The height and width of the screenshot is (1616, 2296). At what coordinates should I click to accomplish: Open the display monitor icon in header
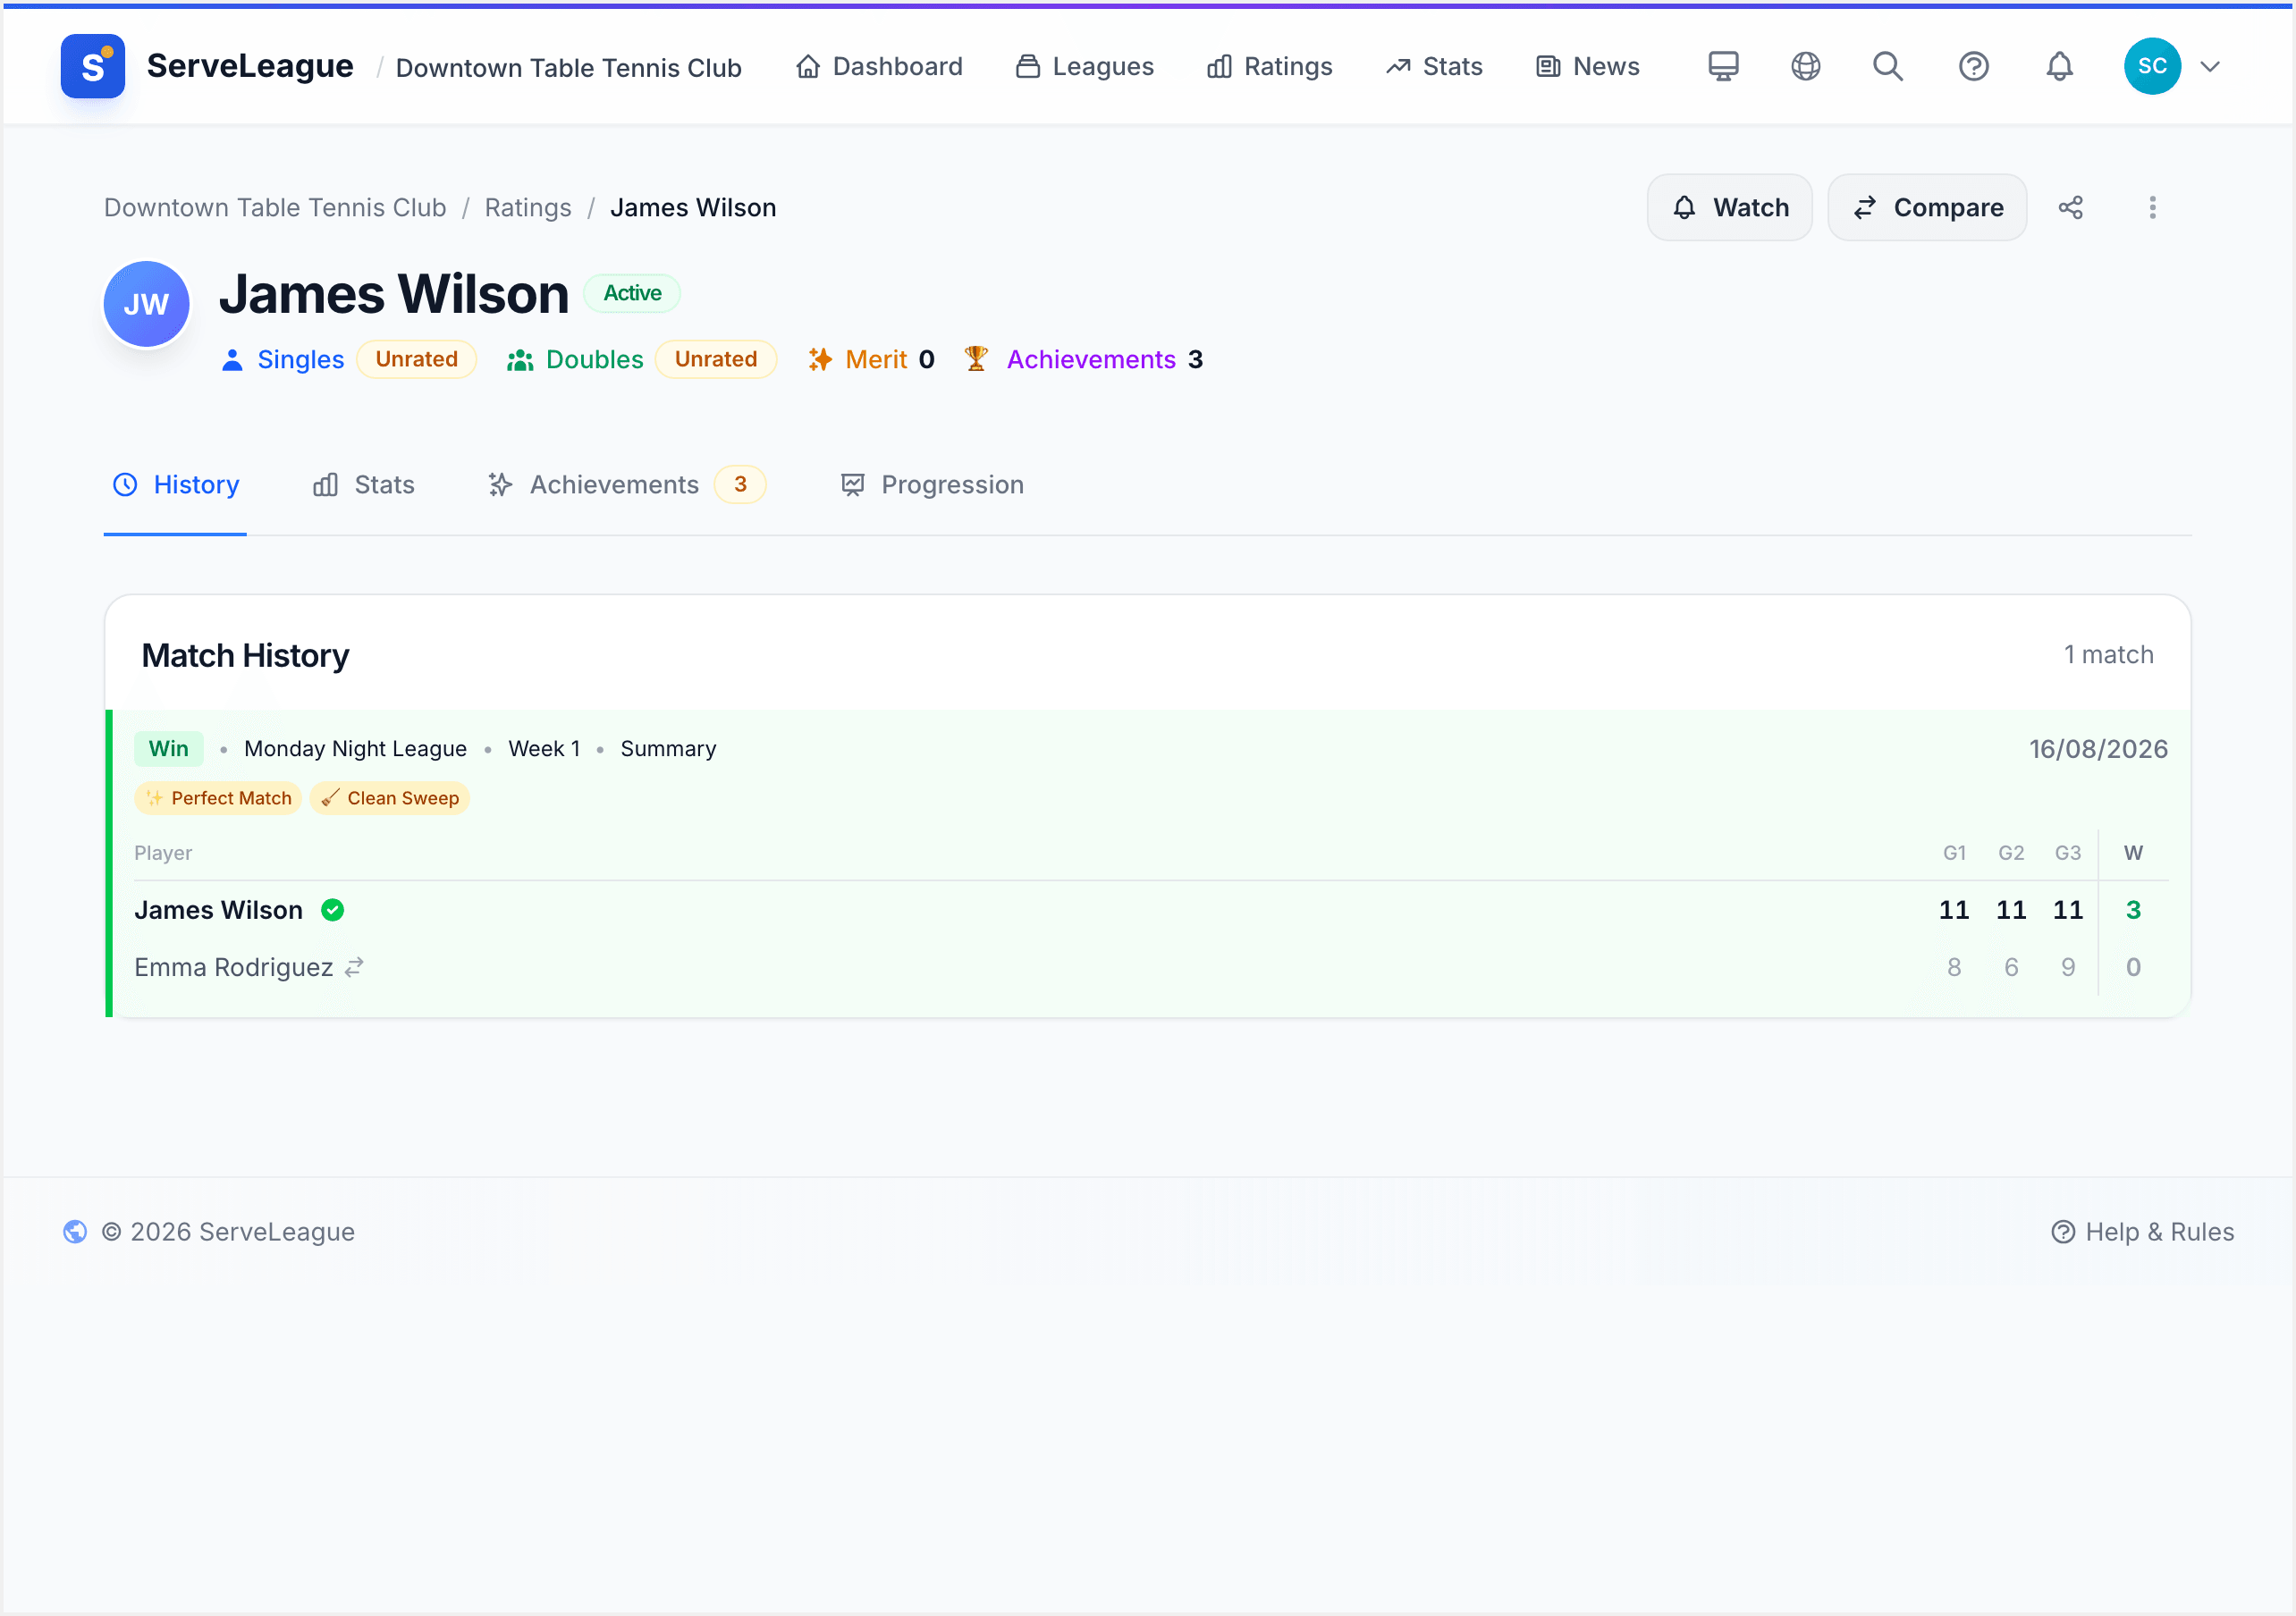1722,66
